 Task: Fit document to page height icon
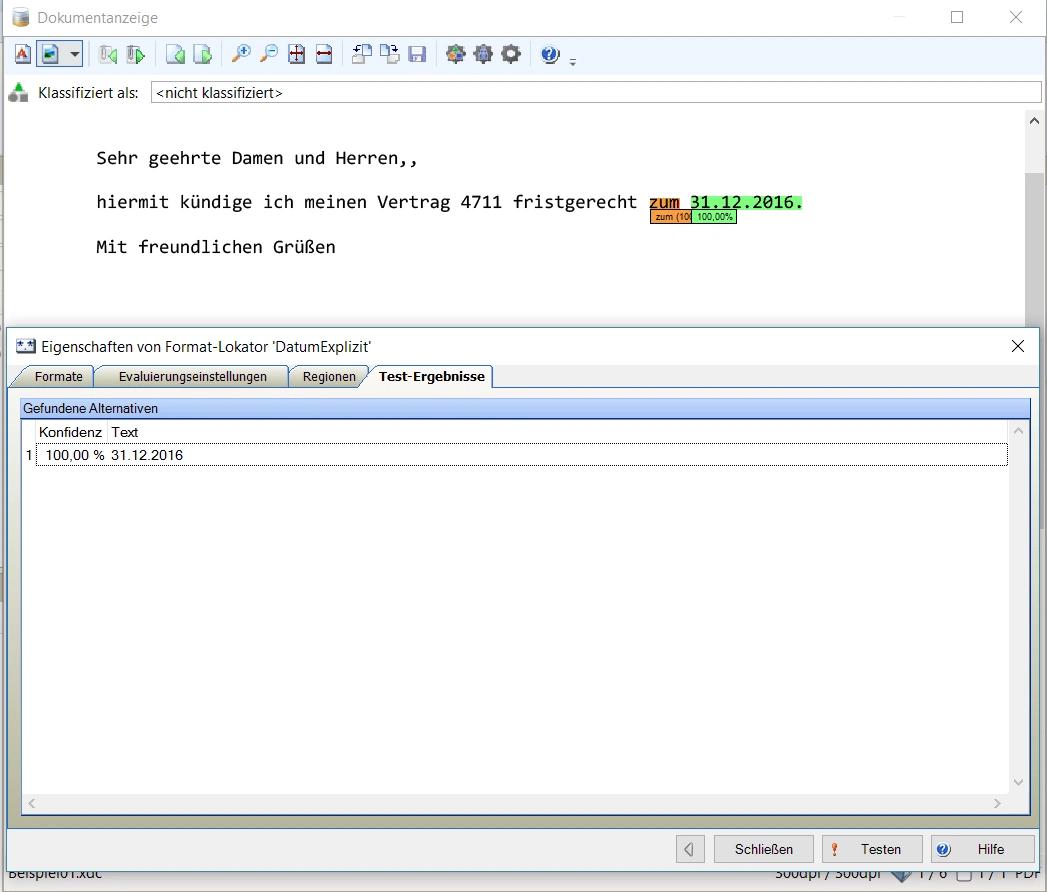(297, 54)
